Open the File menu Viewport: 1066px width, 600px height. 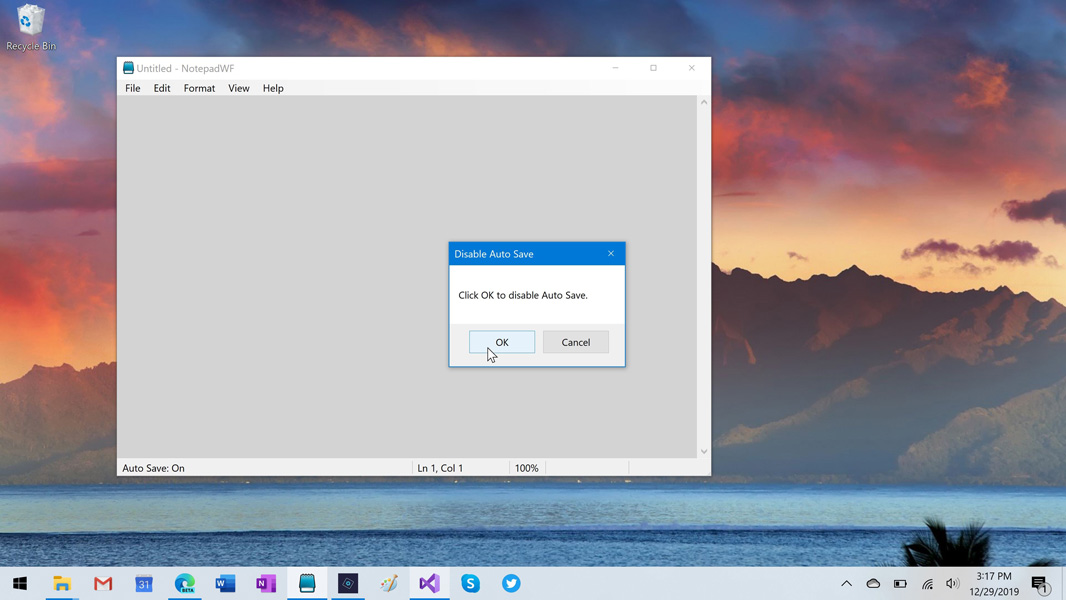132,88
